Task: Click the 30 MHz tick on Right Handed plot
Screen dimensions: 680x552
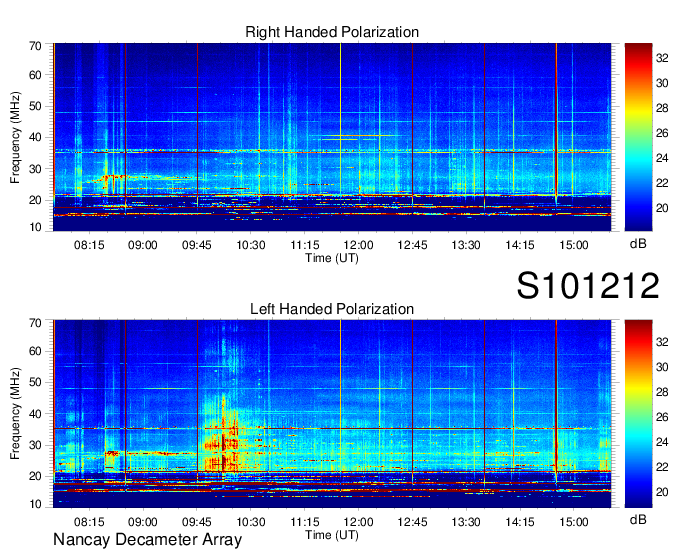Action: (35, 169)
